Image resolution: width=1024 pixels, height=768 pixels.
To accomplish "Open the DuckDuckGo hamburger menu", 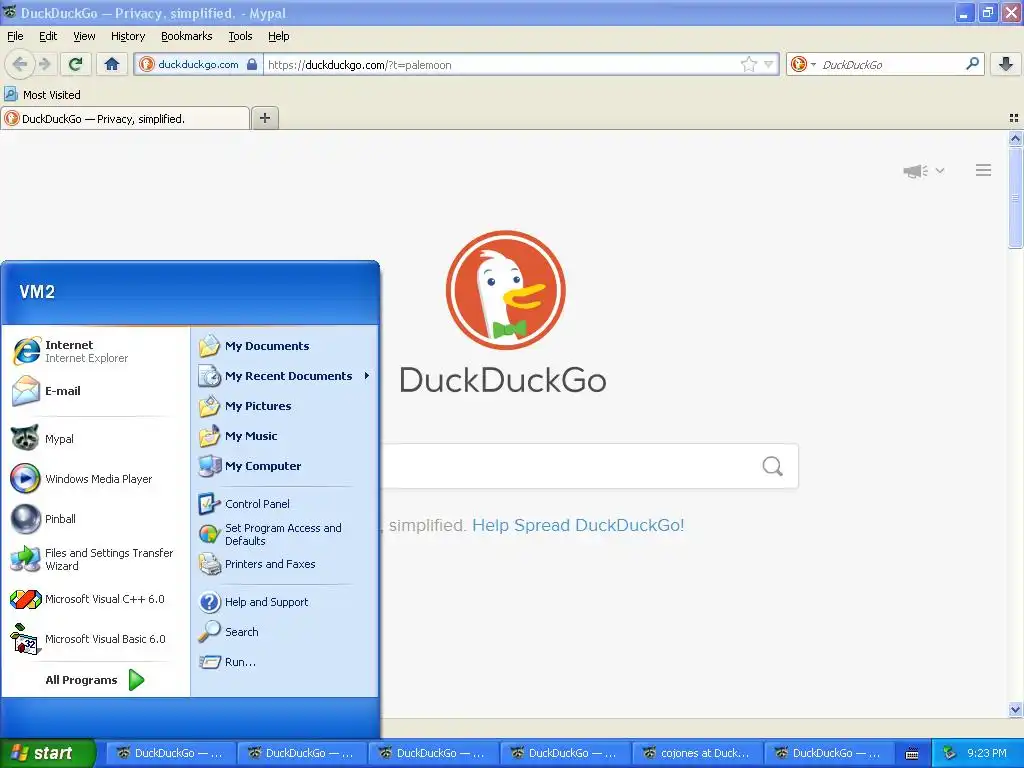I will [984, 170].
